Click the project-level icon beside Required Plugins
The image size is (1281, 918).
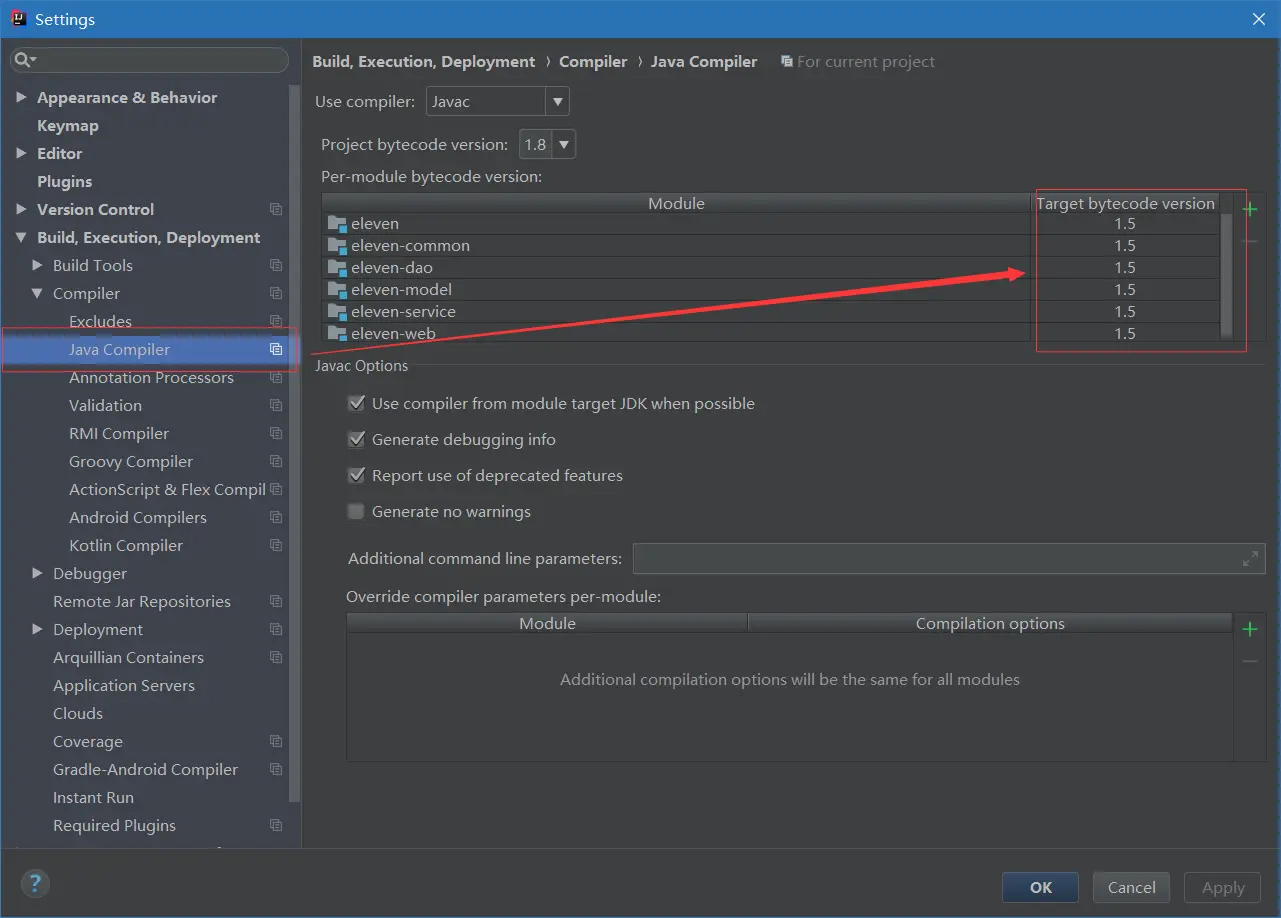[276, 826]
